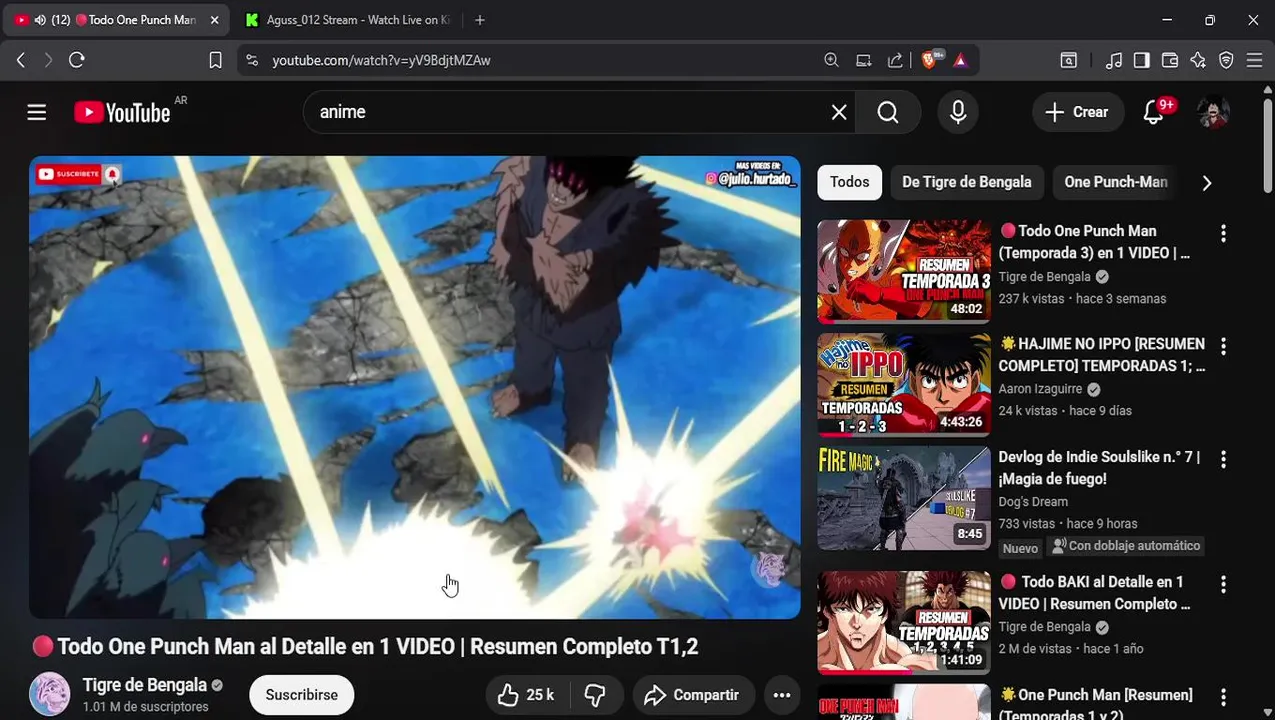This screenshot has height=720, width=1275.
Task: Close the Todo One Punch Man browser tab
Action: coord(214,20)
